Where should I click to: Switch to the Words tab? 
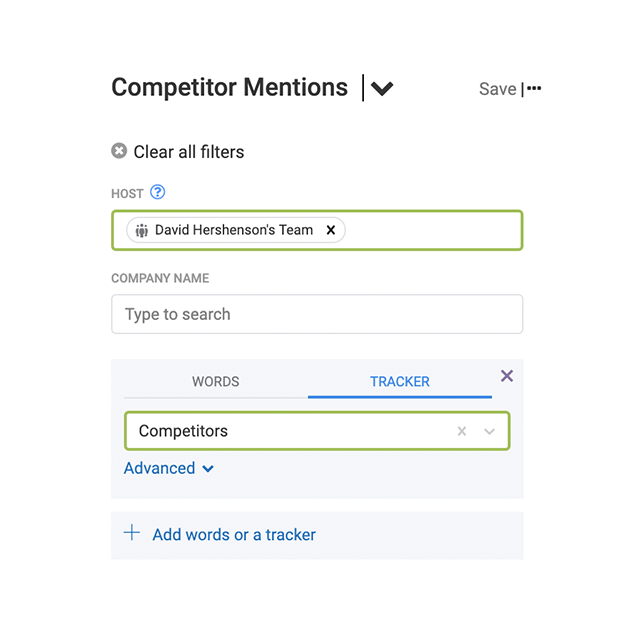pyautogui.click(x=215, y=381)
